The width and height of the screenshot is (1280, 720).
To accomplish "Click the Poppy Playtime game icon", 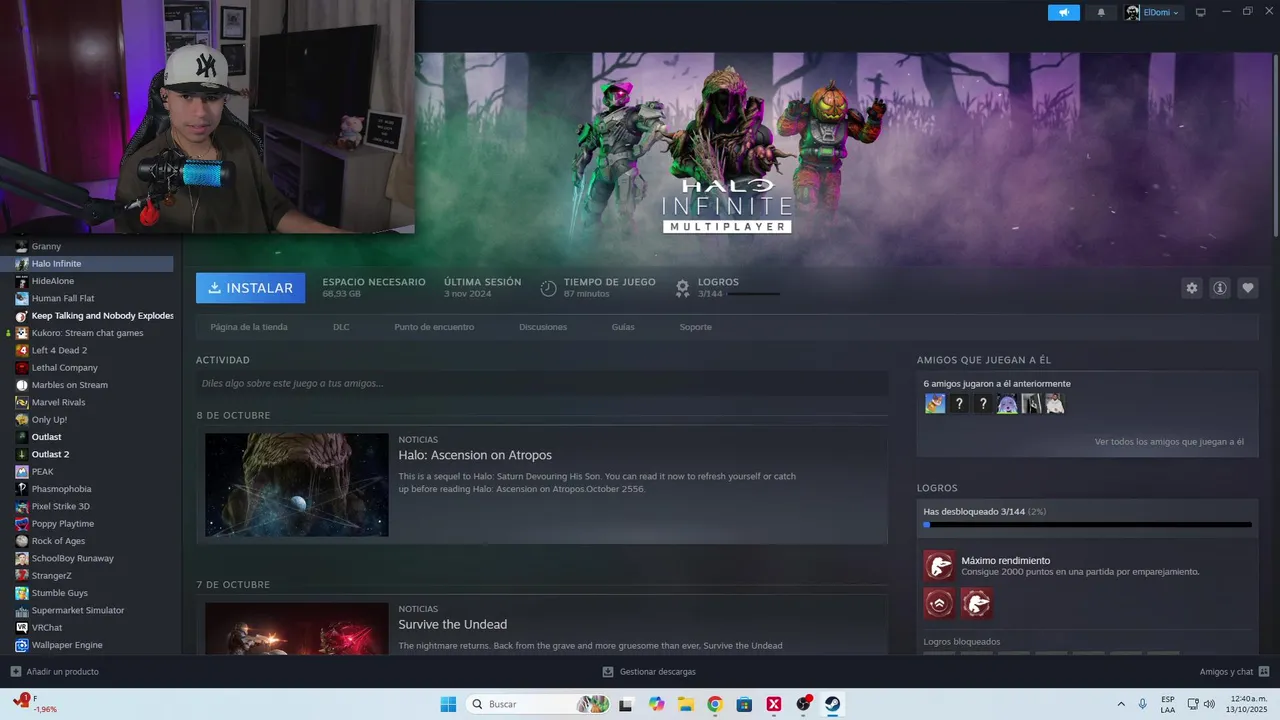I will (x=22, y=523).
